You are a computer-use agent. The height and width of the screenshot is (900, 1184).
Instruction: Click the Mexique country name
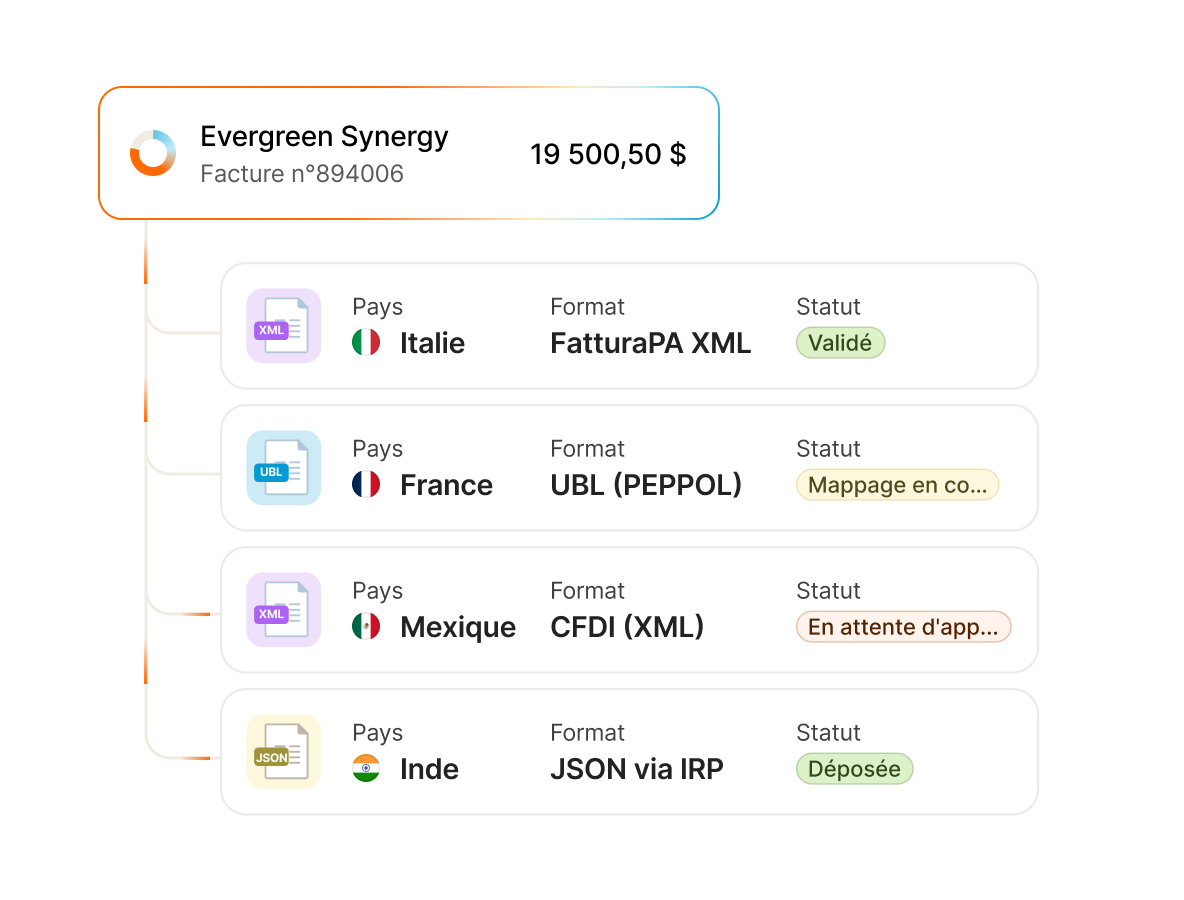pyautogui.click(x=458, y=627)
